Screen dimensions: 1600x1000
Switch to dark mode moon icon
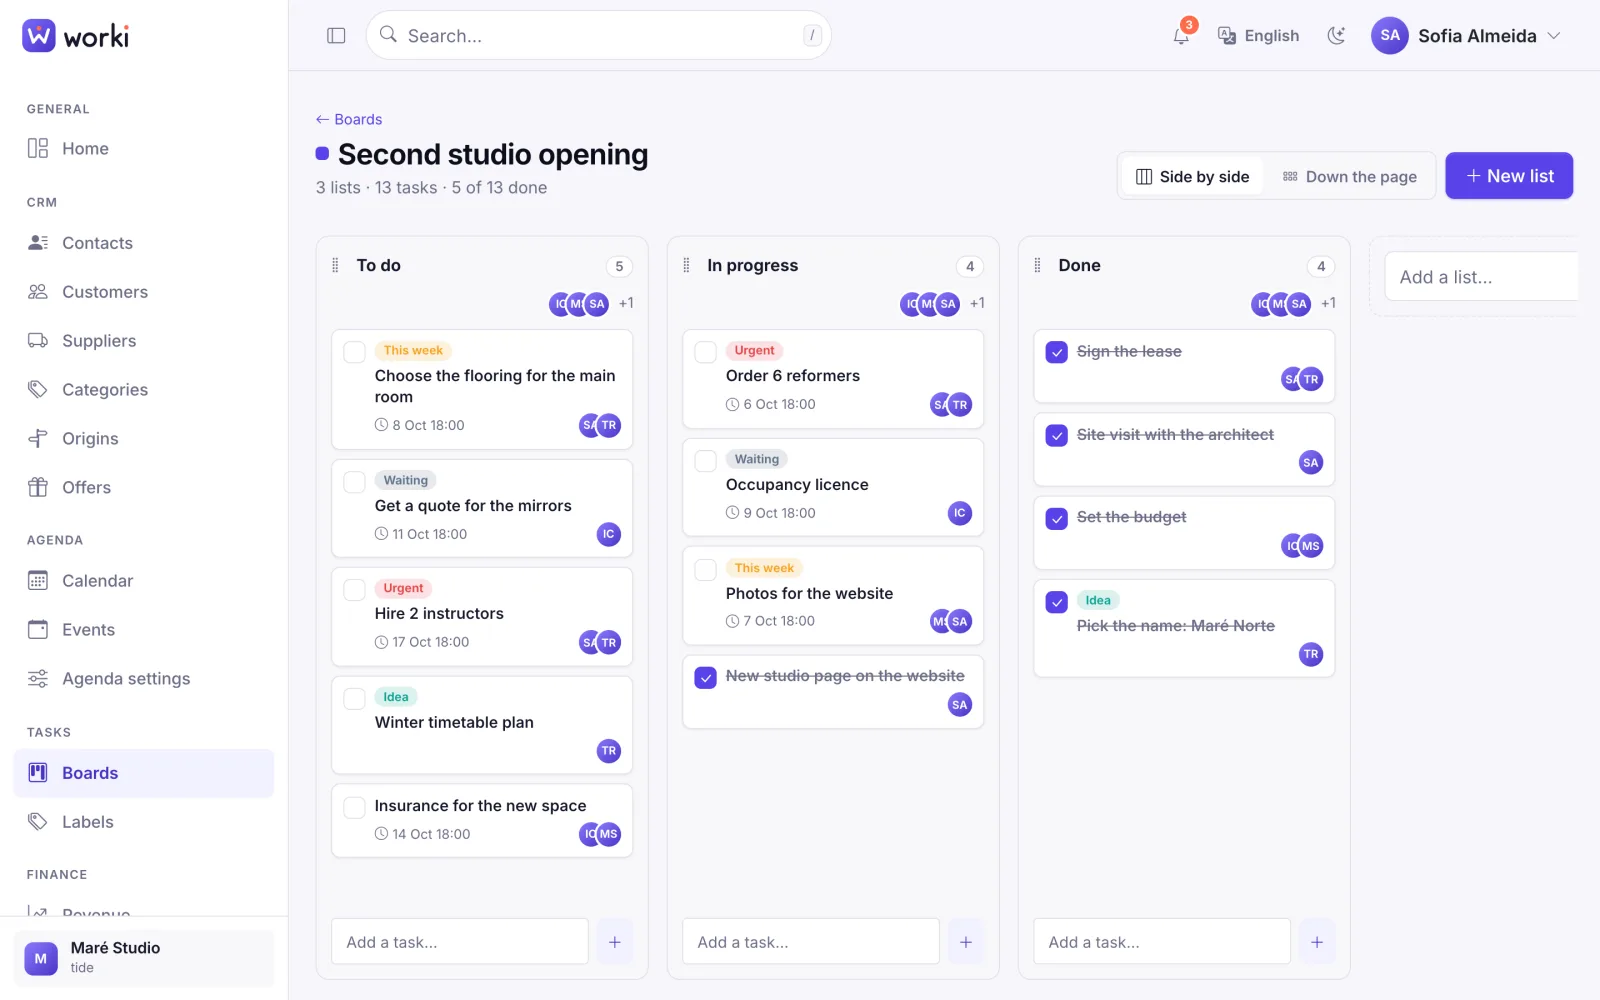click(1336, 36)
